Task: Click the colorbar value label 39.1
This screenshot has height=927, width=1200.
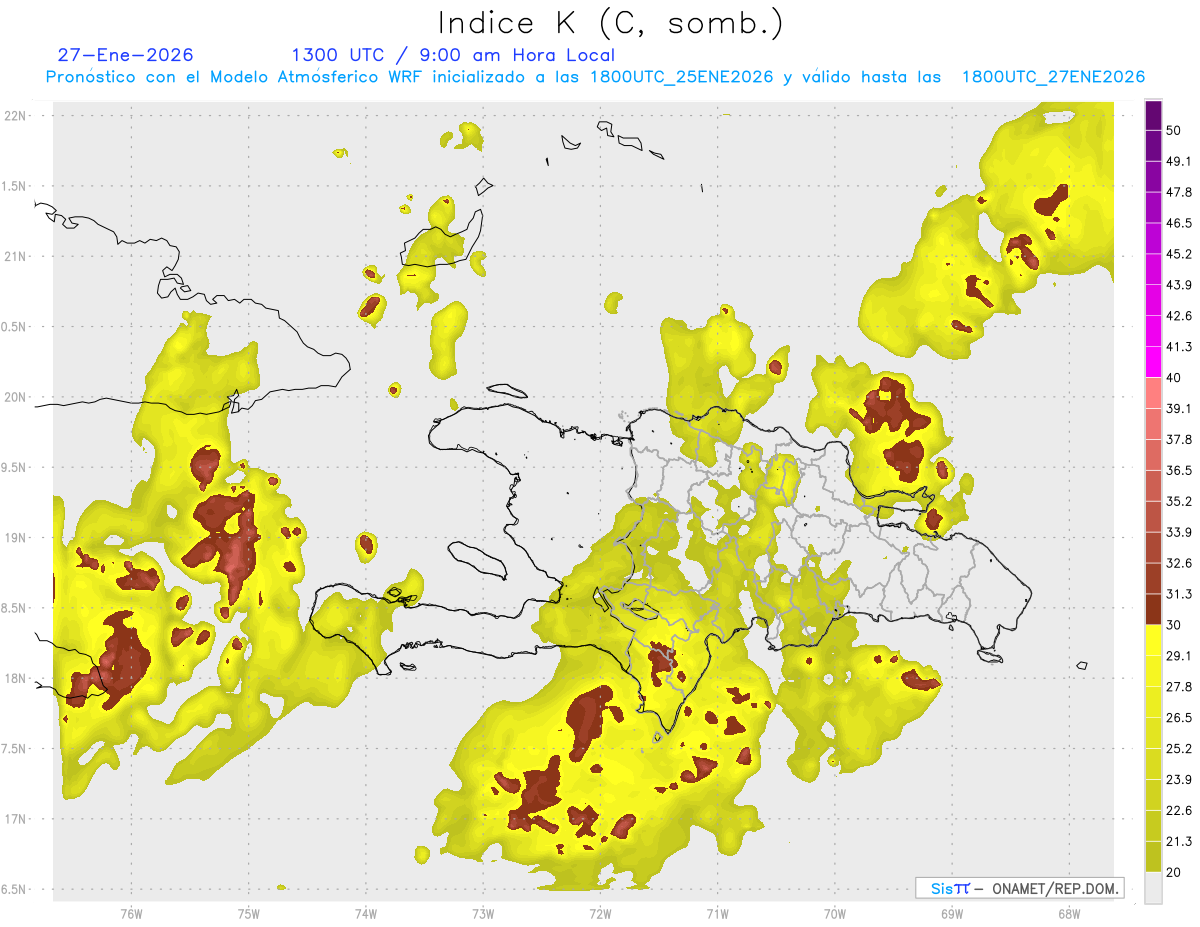Action: [x=1179, y=409]
